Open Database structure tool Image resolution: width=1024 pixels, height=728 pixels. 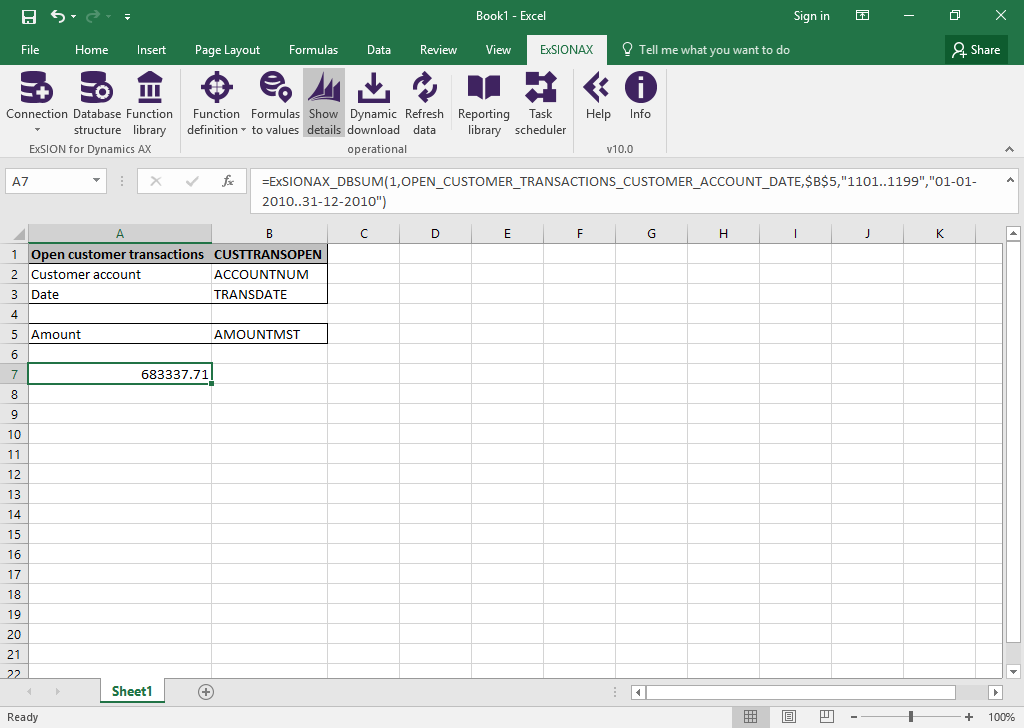click(x=97, y=103)
